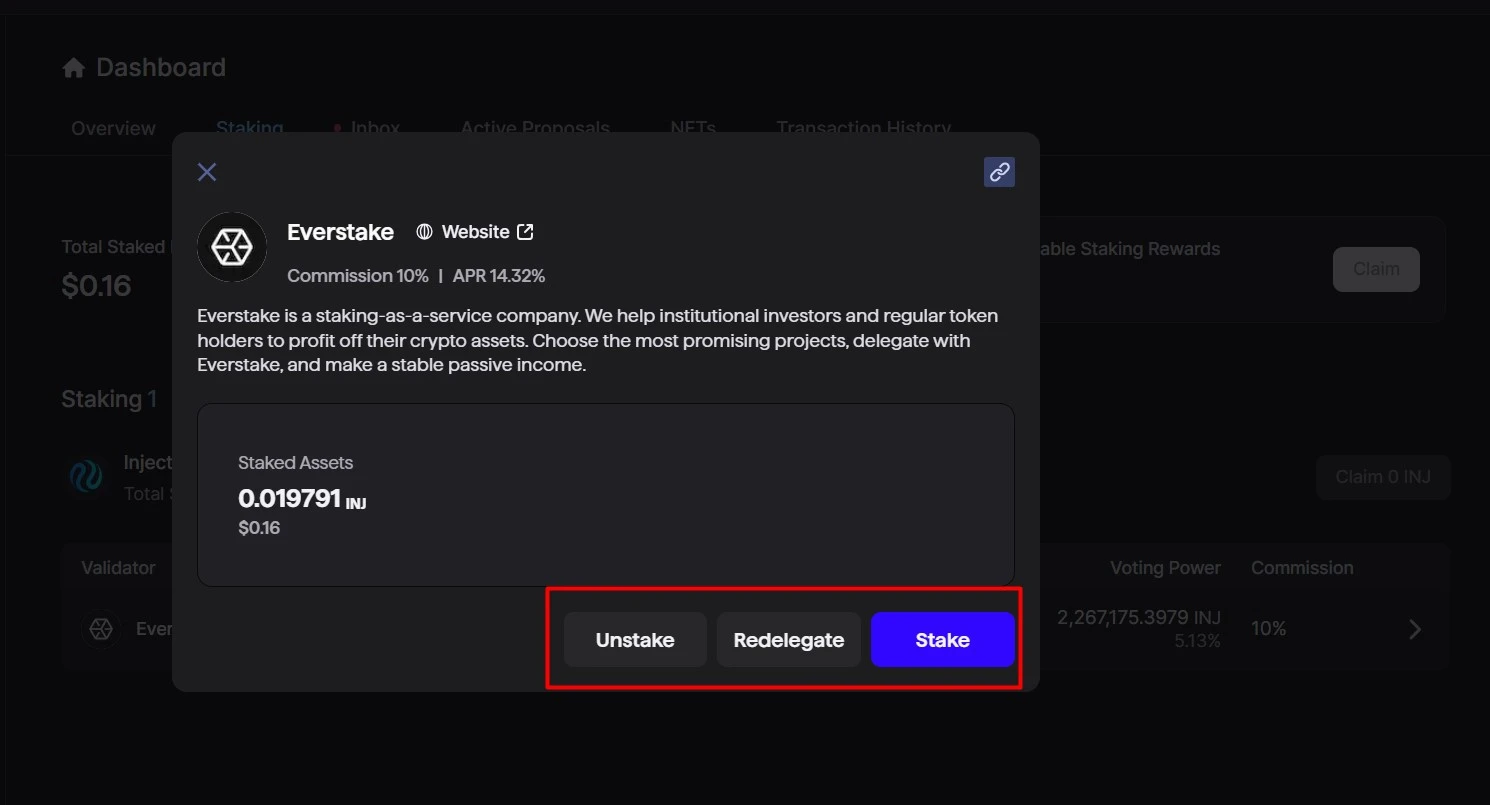Switch to the Overview tab
The image size is (1490, 805).
113,129
